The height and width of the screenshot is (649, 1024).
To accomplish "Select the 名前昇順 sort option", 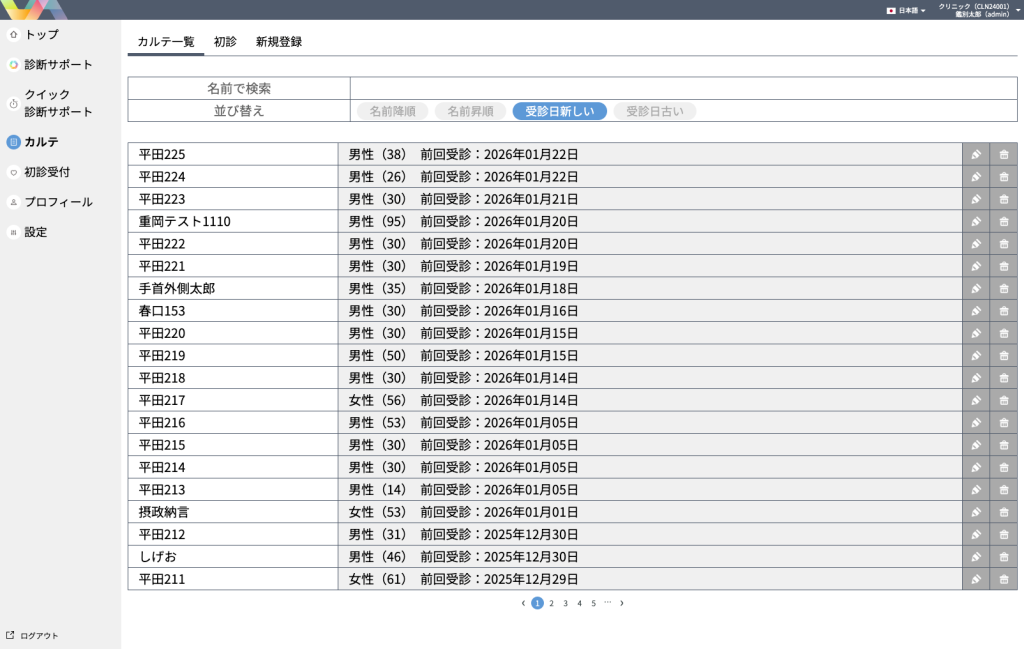I will coord(470,112).
